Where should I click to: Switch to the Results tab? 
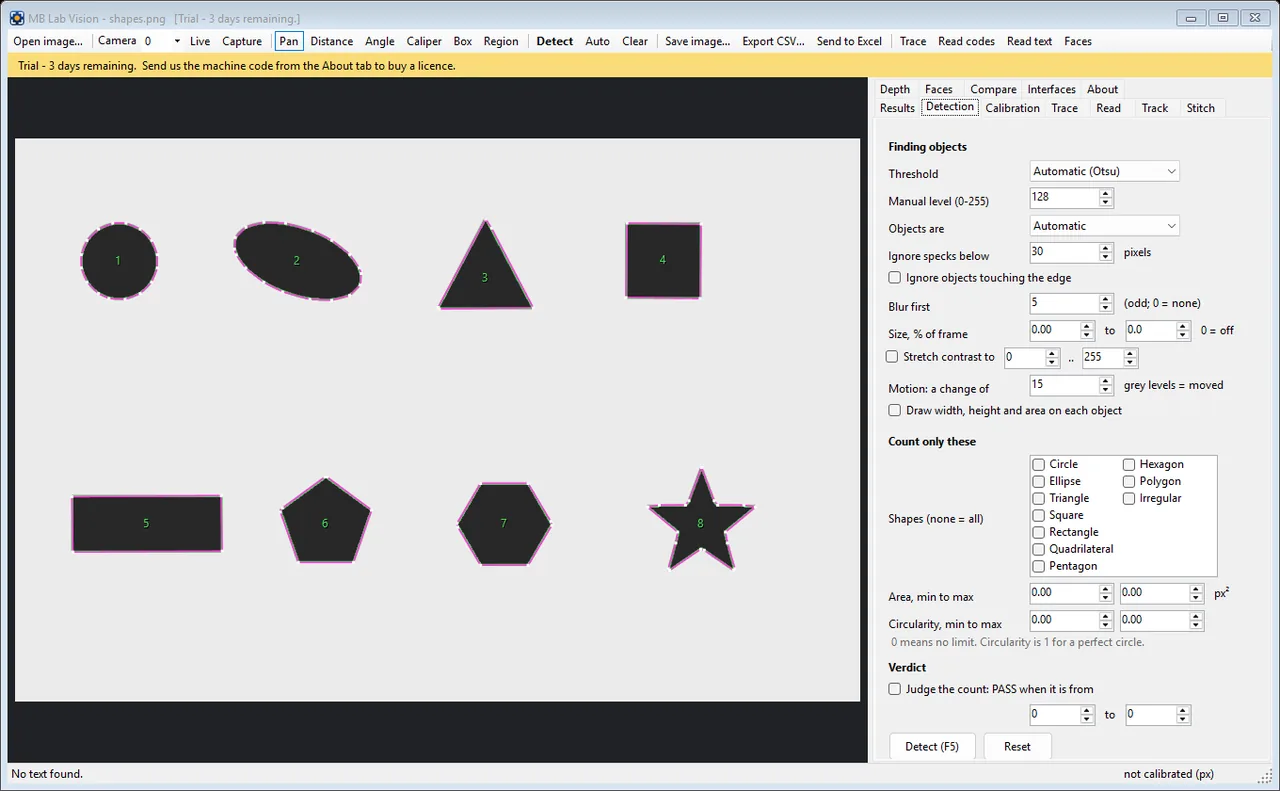(x=897, y=108)
